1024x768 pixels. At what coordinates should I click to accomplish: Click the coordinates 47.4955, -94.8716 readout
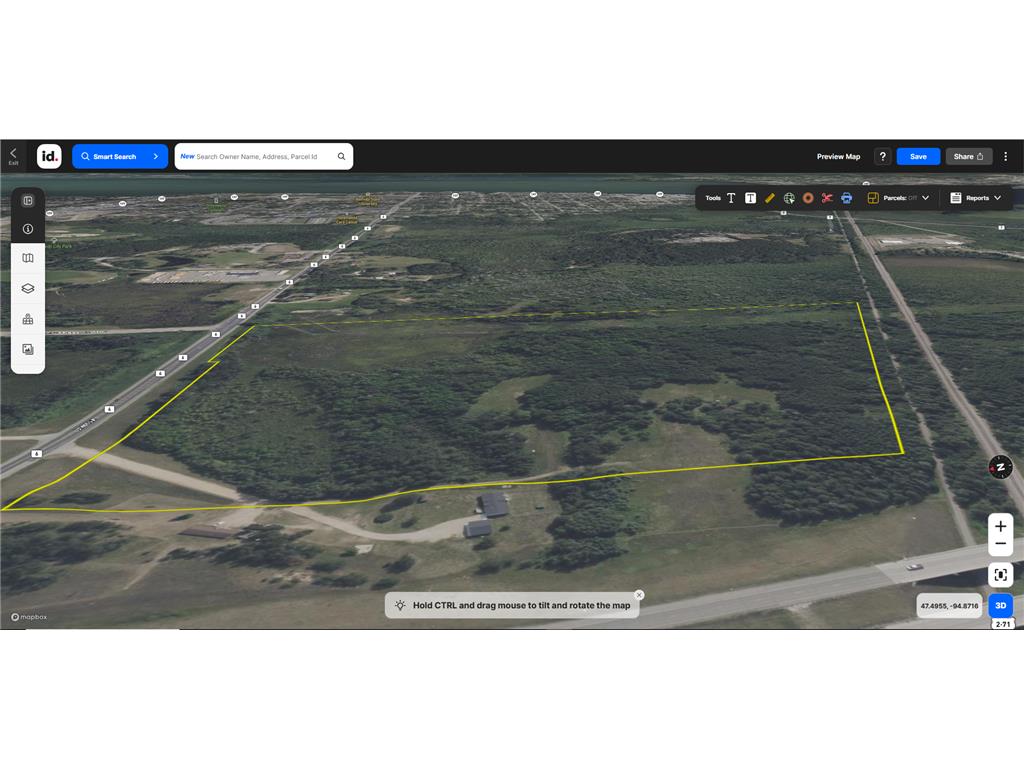[950, 606]
